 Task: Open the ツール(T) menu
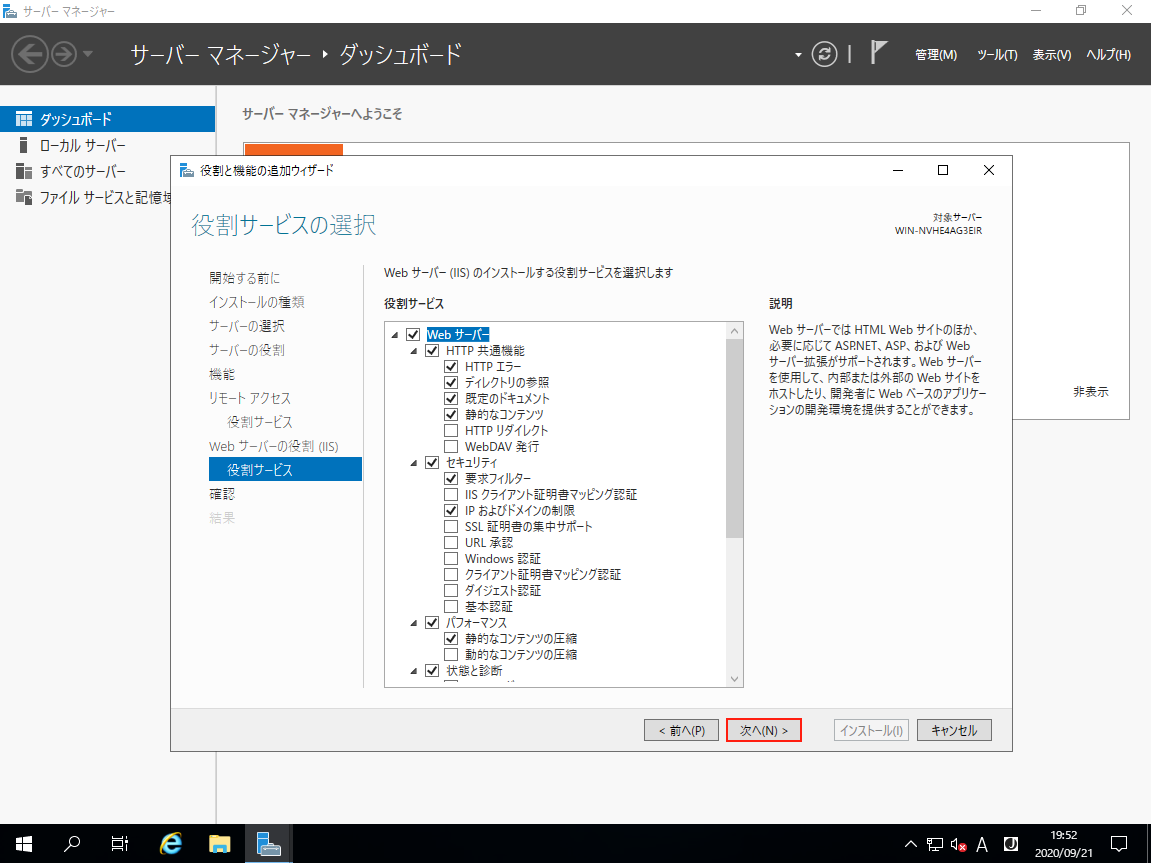pos(997,55)
